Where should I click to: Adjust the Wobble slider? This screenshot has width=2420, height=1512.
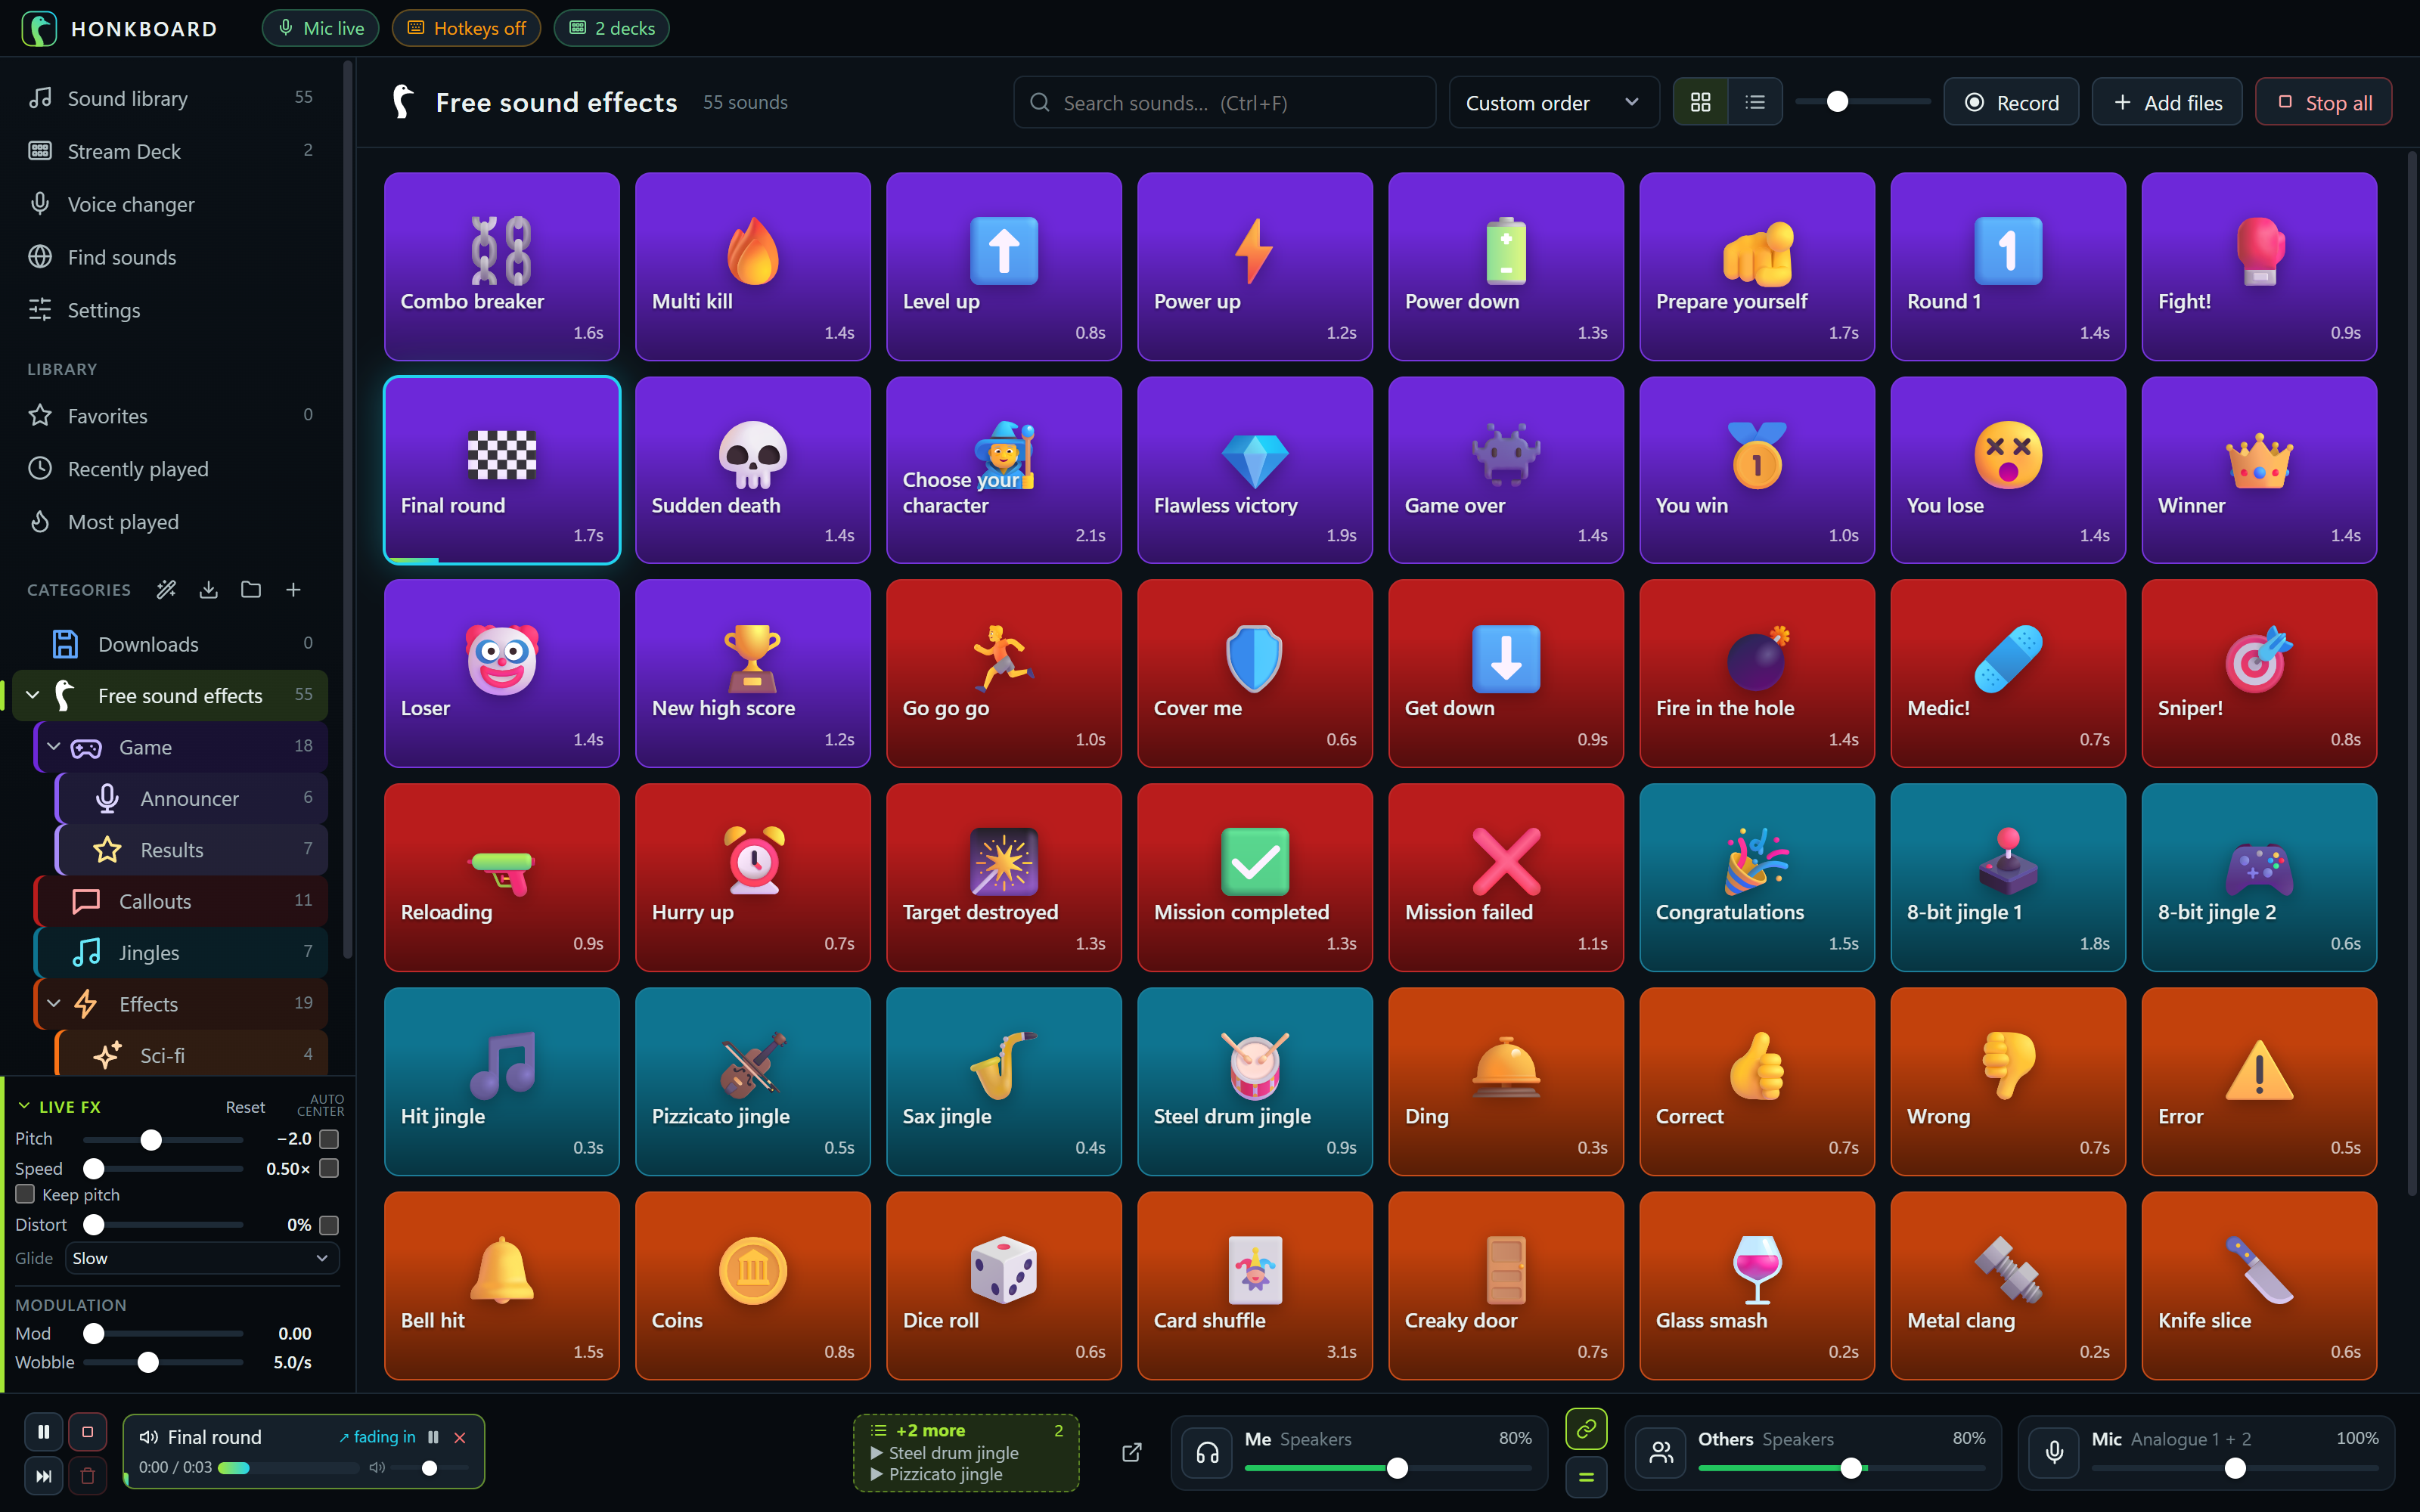click(163, 1362)
